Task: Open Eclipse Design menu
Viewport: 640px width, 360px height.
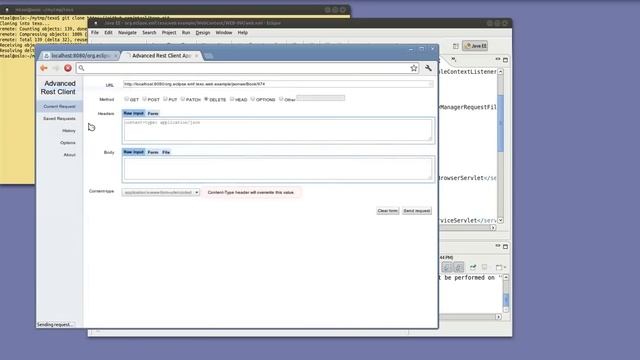Action: click(203, 33)
